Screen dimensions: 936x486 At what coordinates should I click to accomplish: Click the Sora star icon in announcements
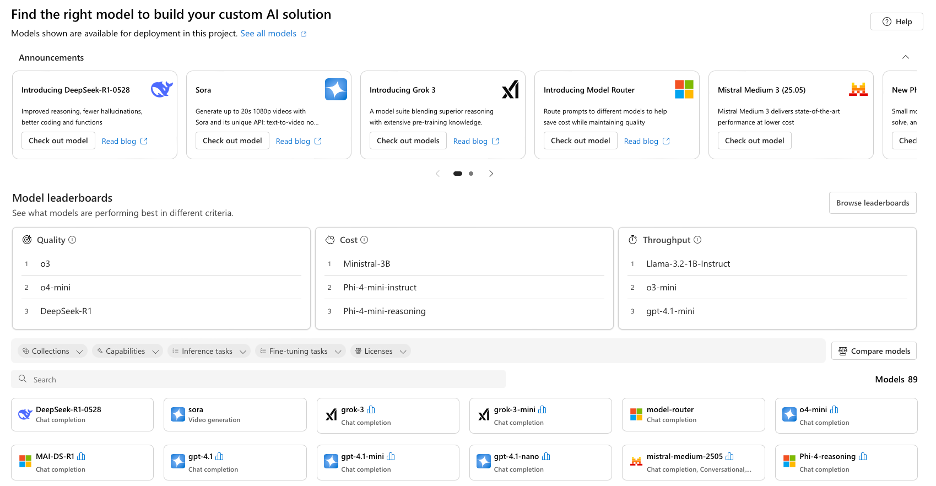[336, 90]
